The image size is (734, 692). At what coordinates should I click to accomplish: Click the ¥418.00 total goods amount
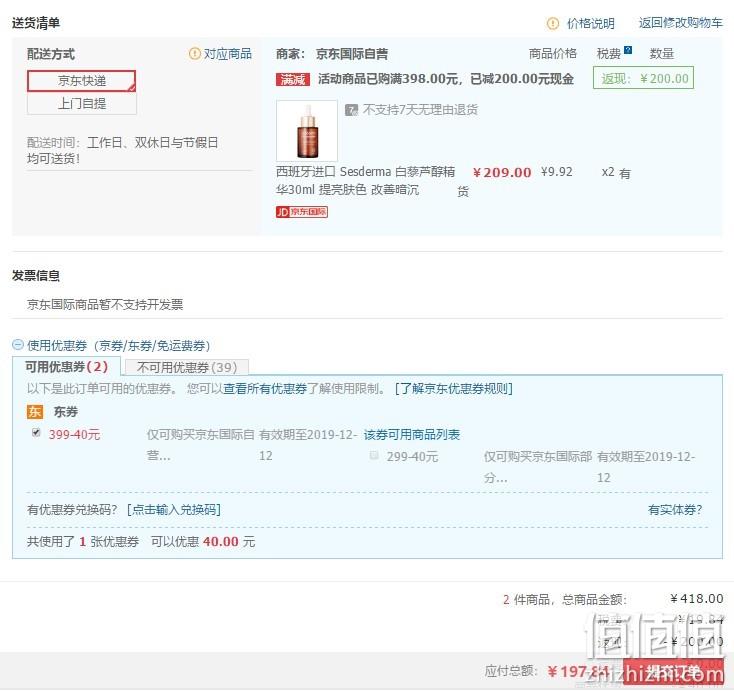697,598
